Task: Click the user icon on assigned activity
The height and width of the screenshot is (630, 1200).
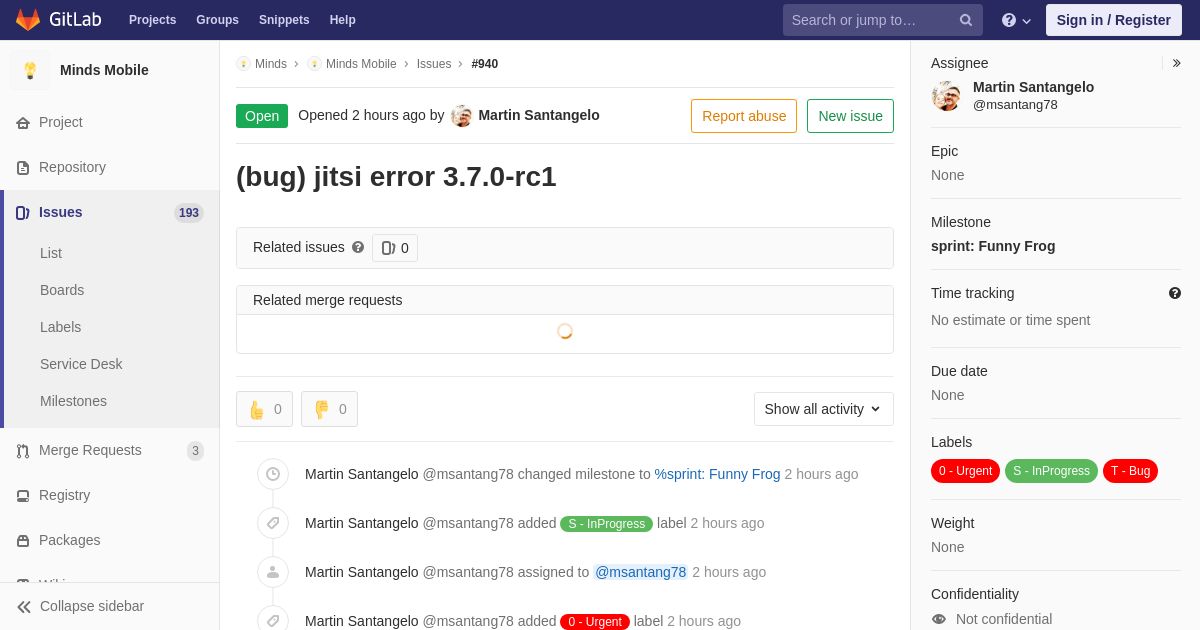Action: [273, 572]
